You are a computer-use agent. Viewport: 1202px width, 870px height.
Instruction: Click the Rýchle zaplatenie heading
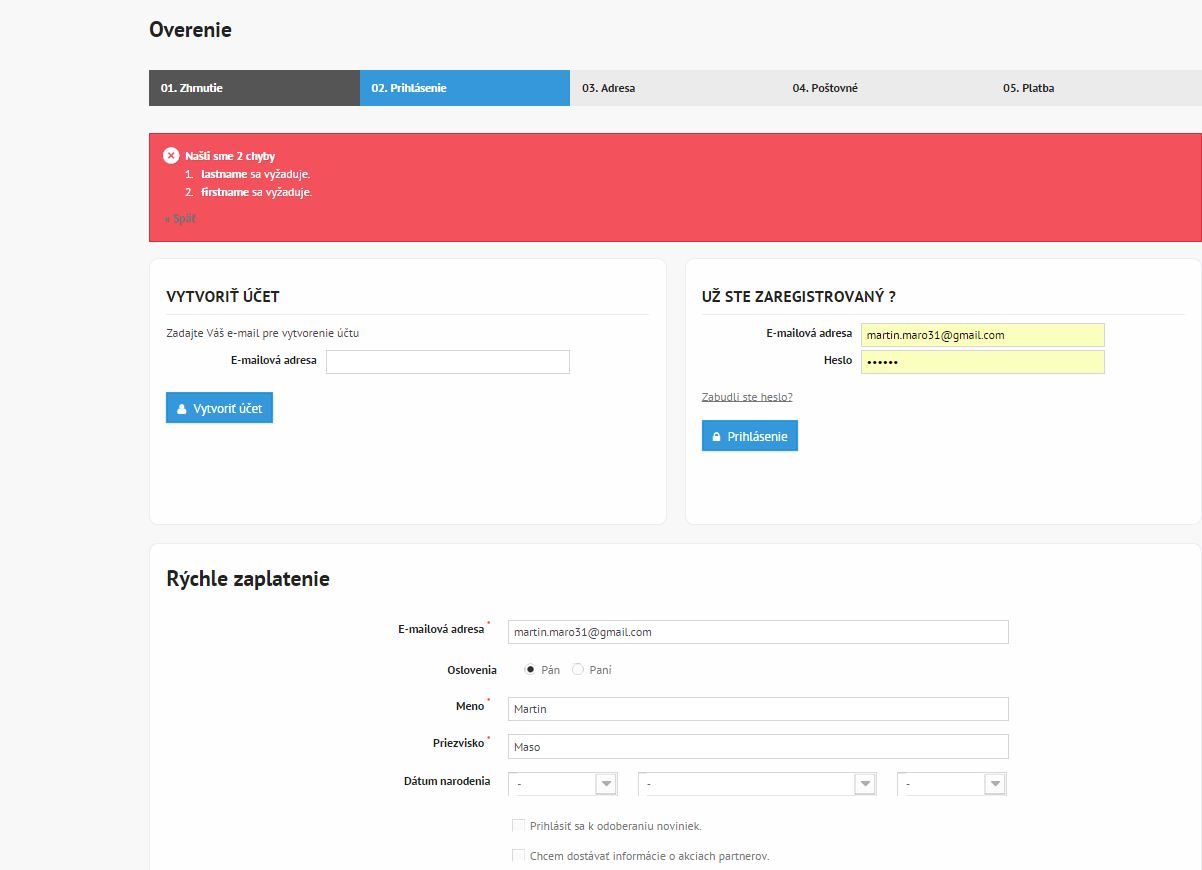pos(248,578)
